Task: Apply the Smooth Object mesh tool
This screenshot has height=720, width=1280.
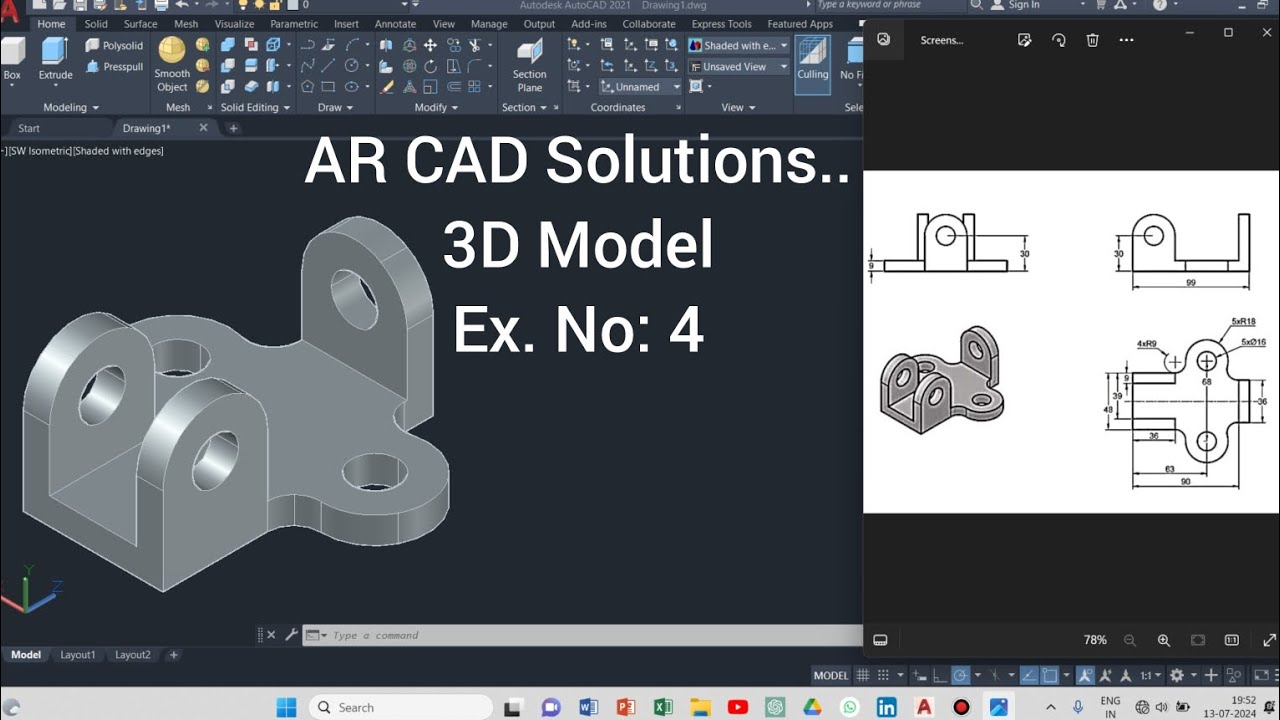Action: pyautogui.click(x=172, y=65)
